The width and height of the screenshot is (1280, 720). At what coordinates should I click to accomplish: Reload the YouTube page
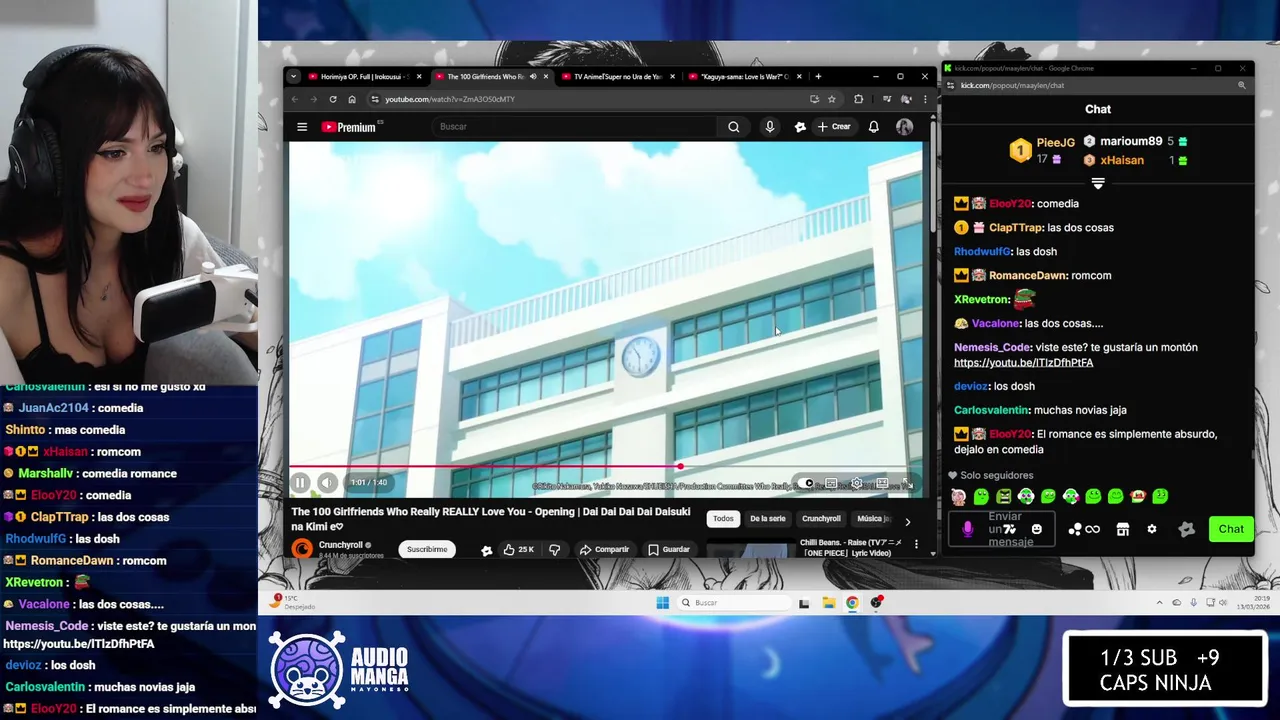point(333,99)
